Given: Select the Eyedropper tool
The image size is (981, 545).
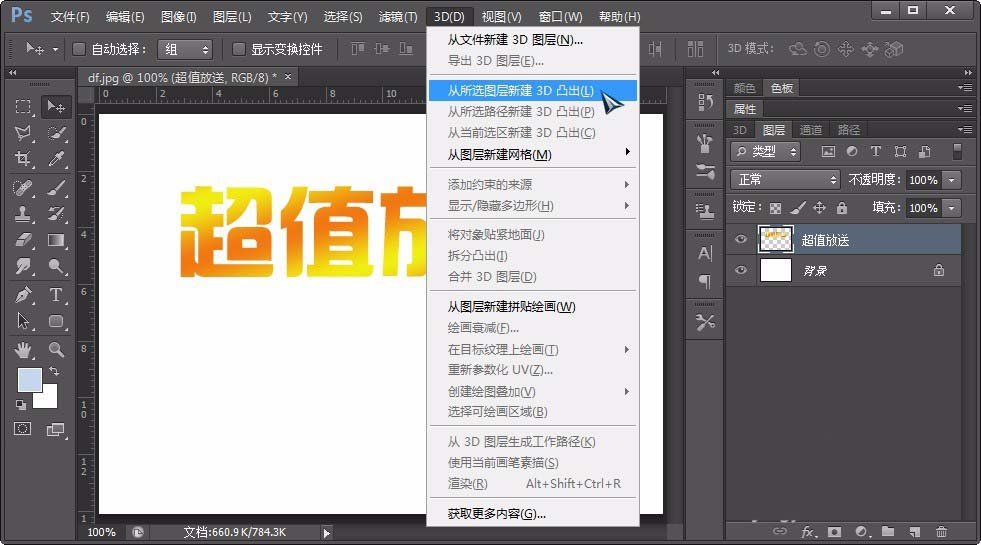Looking at the screenshot, I should pos(56,159).
